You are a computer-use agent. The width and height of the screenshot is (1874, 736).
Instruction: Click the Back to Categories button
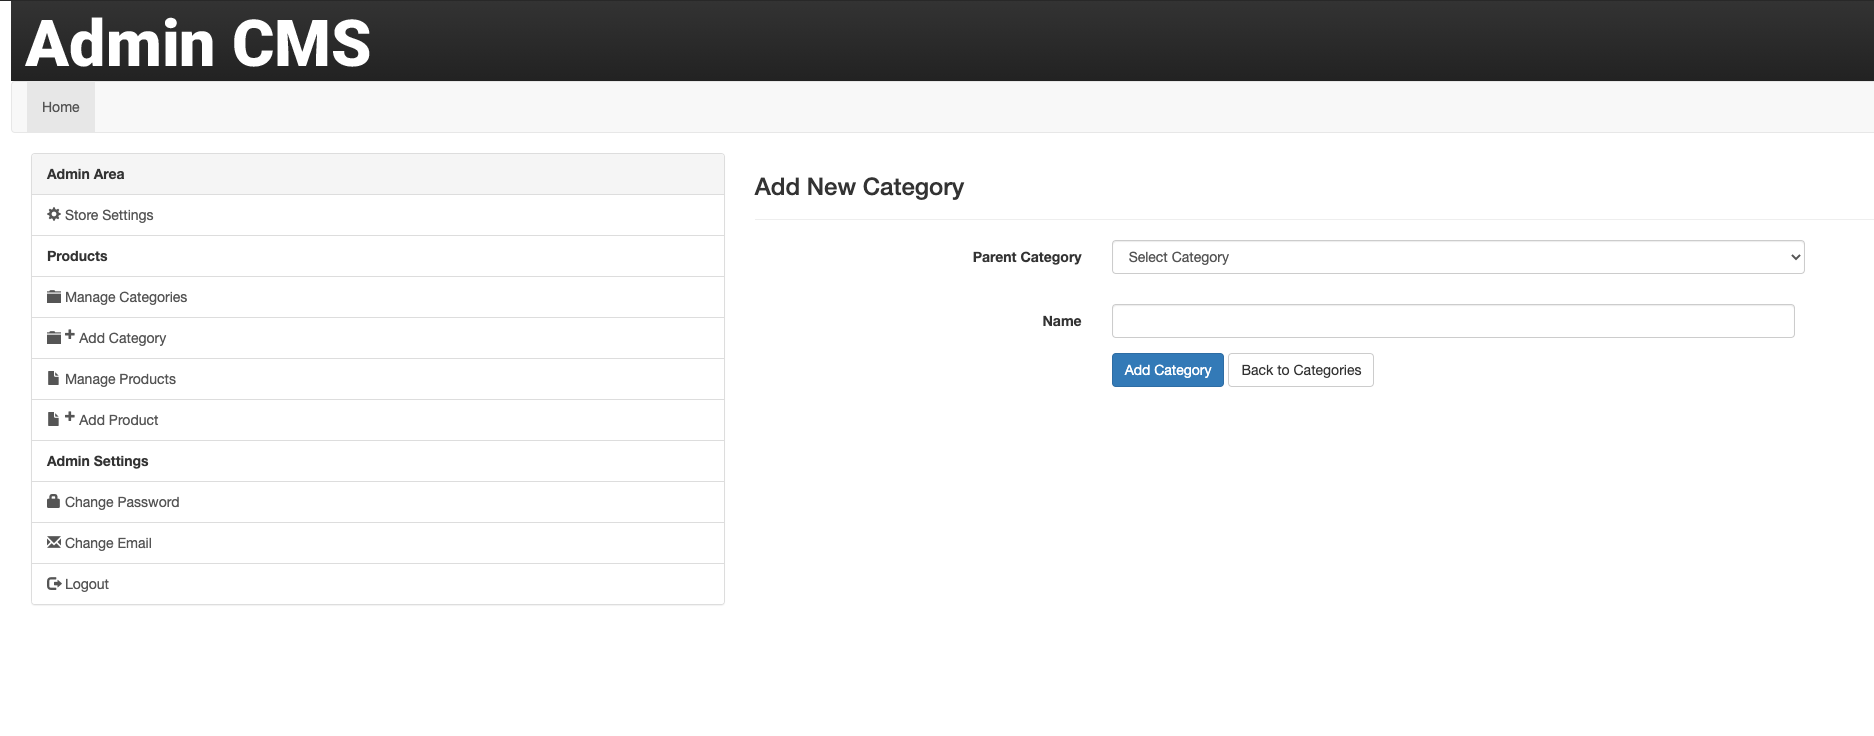tap(1300, 370)
